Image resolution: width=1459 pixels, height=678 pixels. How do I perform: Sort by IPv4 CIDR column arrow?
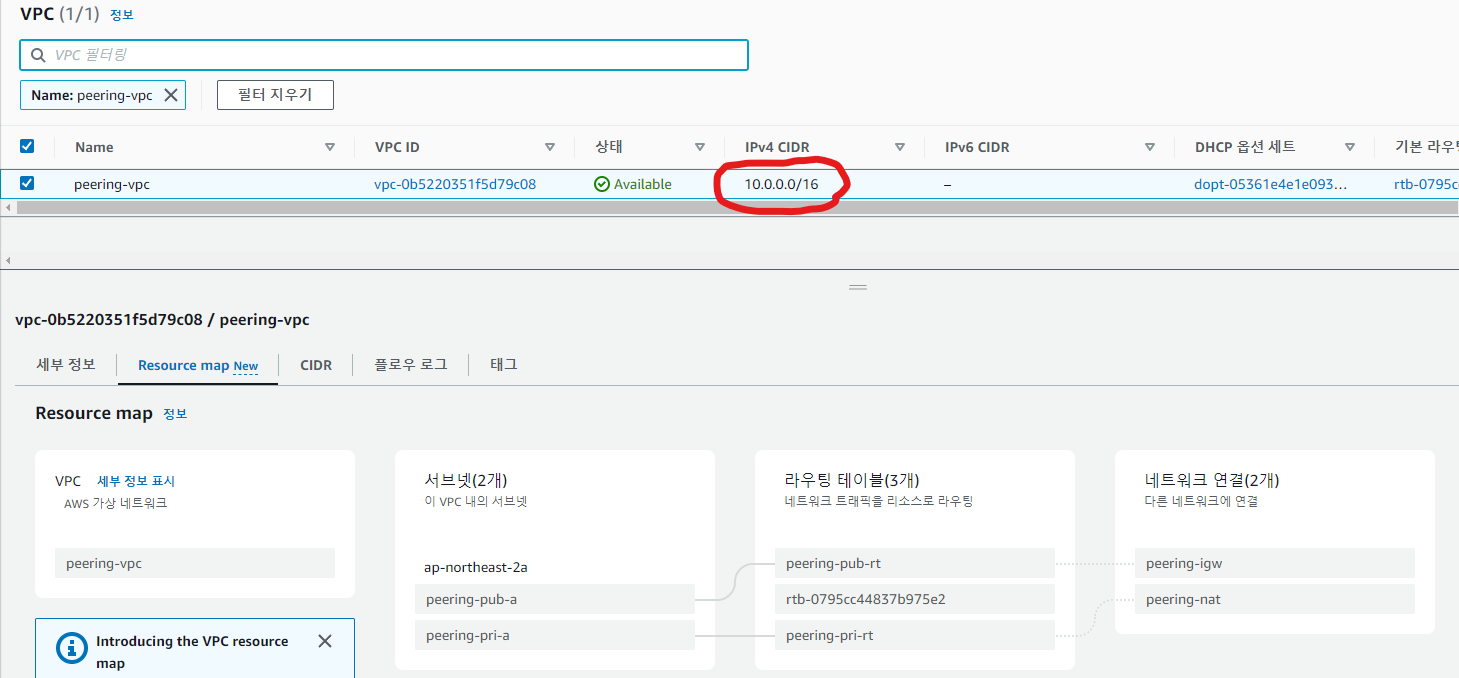coord(900,147)
